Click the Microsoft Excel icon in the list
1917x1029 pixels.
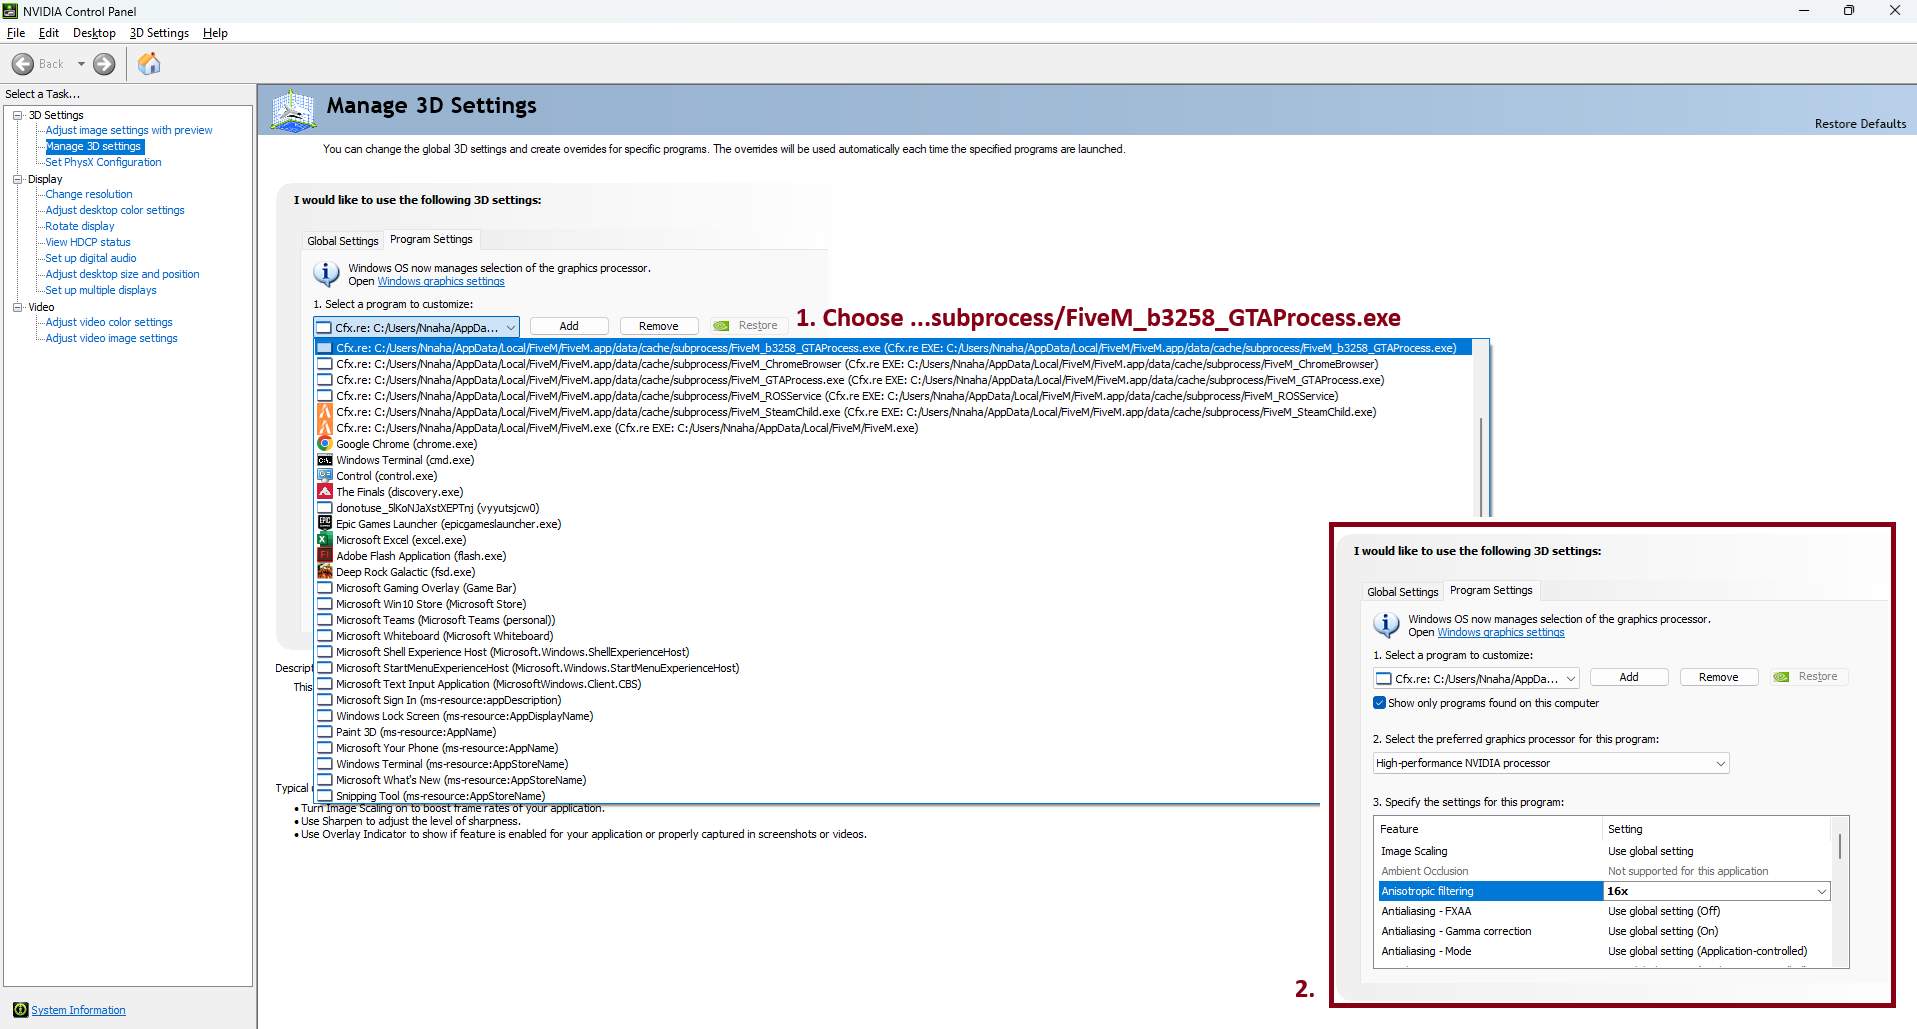[325, 539]
